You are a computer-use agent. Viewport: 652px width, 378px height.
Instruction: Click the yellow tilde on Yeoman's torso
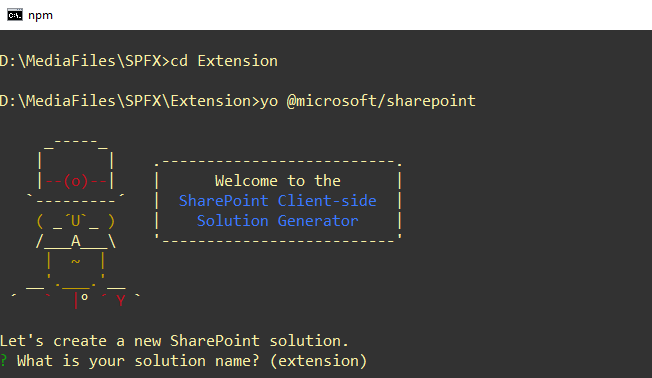[76, 262]
